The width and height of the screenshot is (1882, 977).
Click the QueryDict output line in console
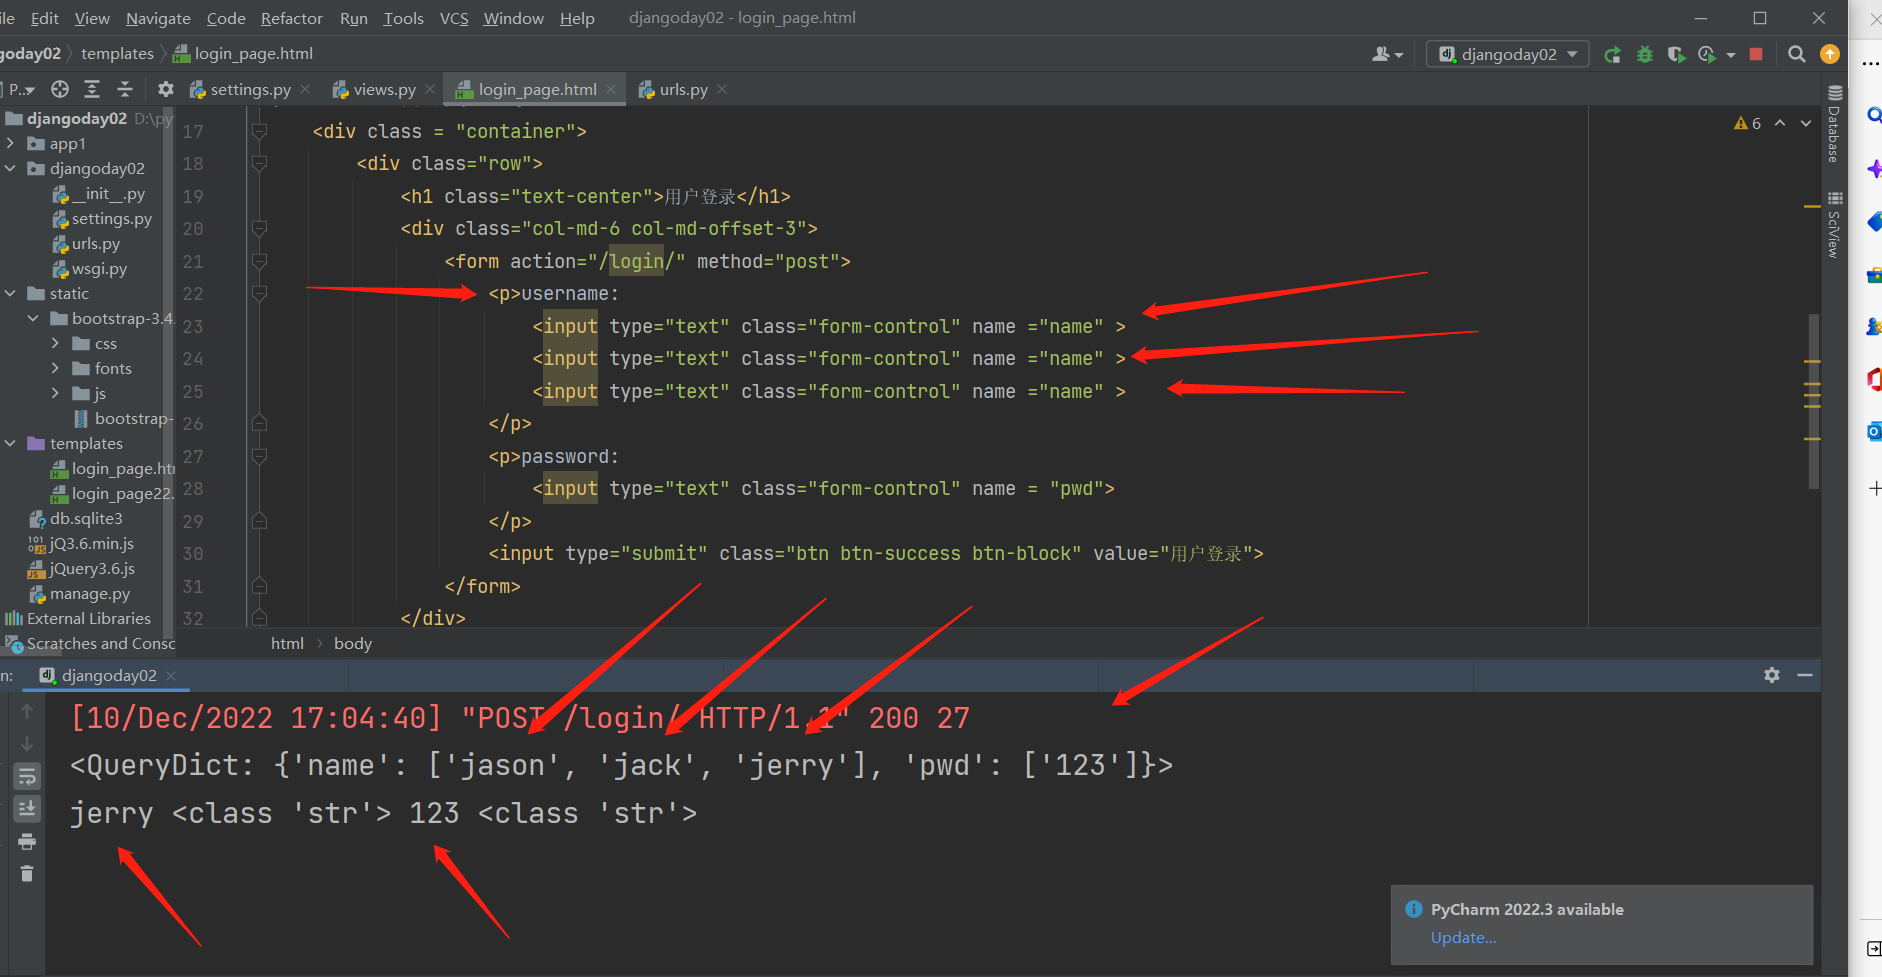[621, 766]
